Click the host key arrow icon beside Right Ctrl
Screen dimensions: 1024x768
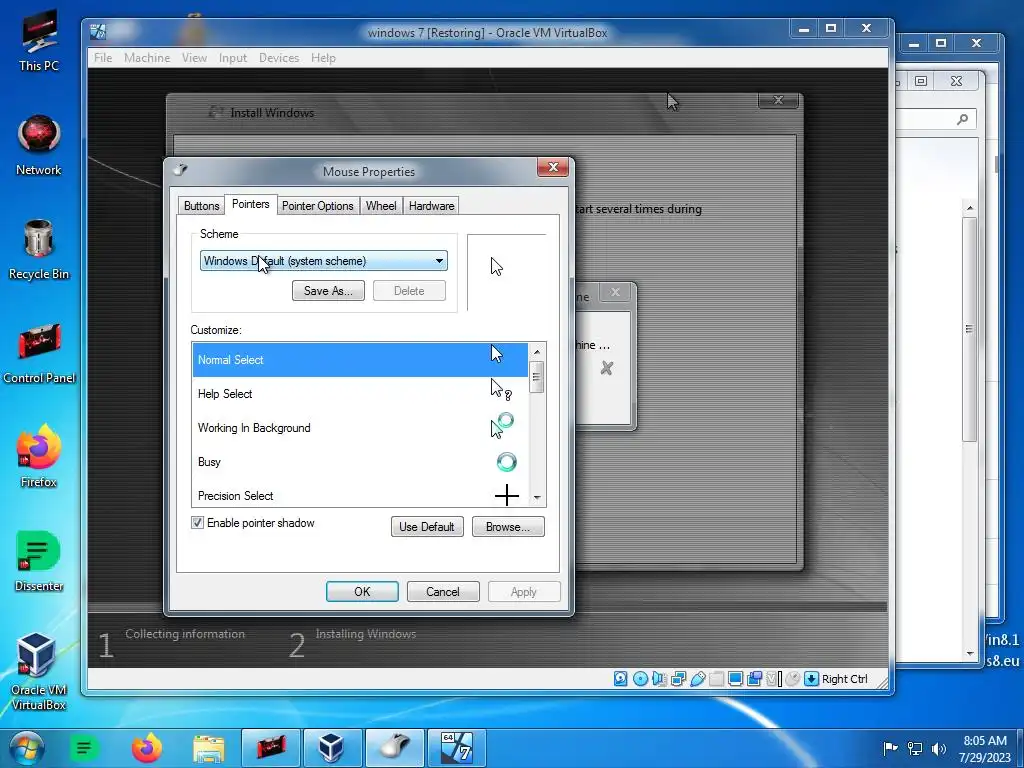click(811, 679)
